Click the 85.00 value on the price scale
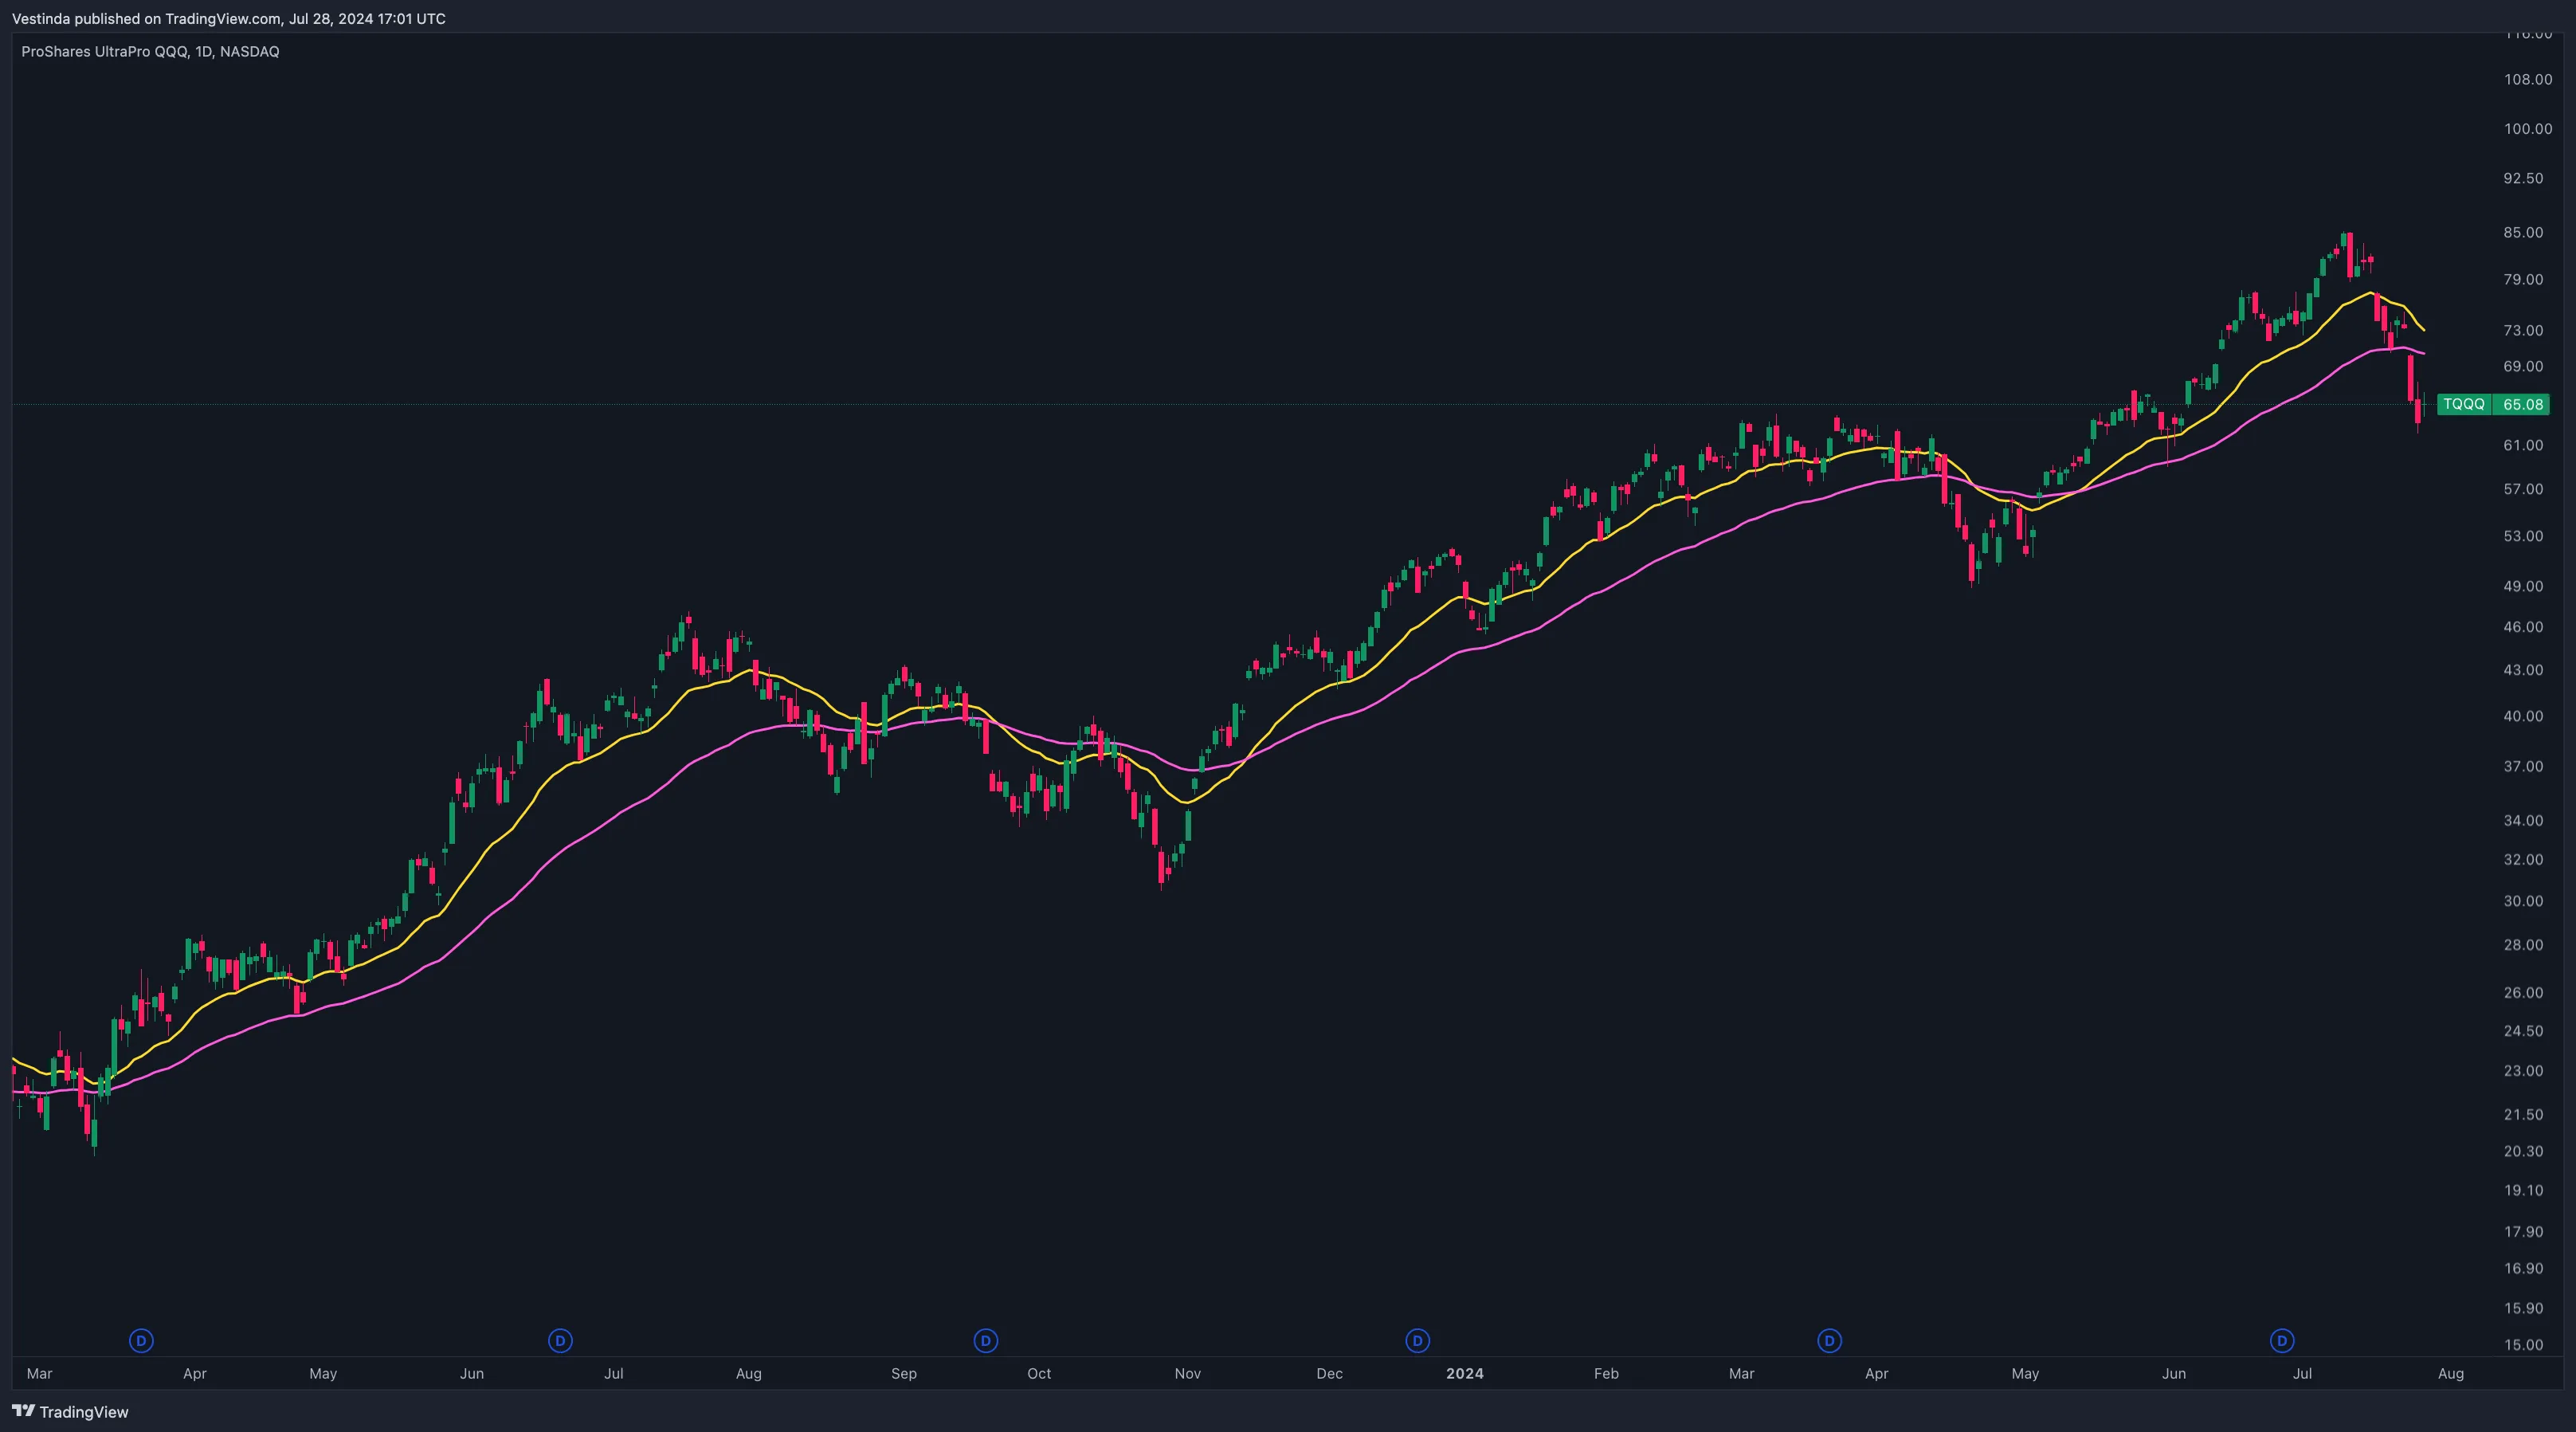This screenshot has height=1432, width=2576. [2524, 231]
